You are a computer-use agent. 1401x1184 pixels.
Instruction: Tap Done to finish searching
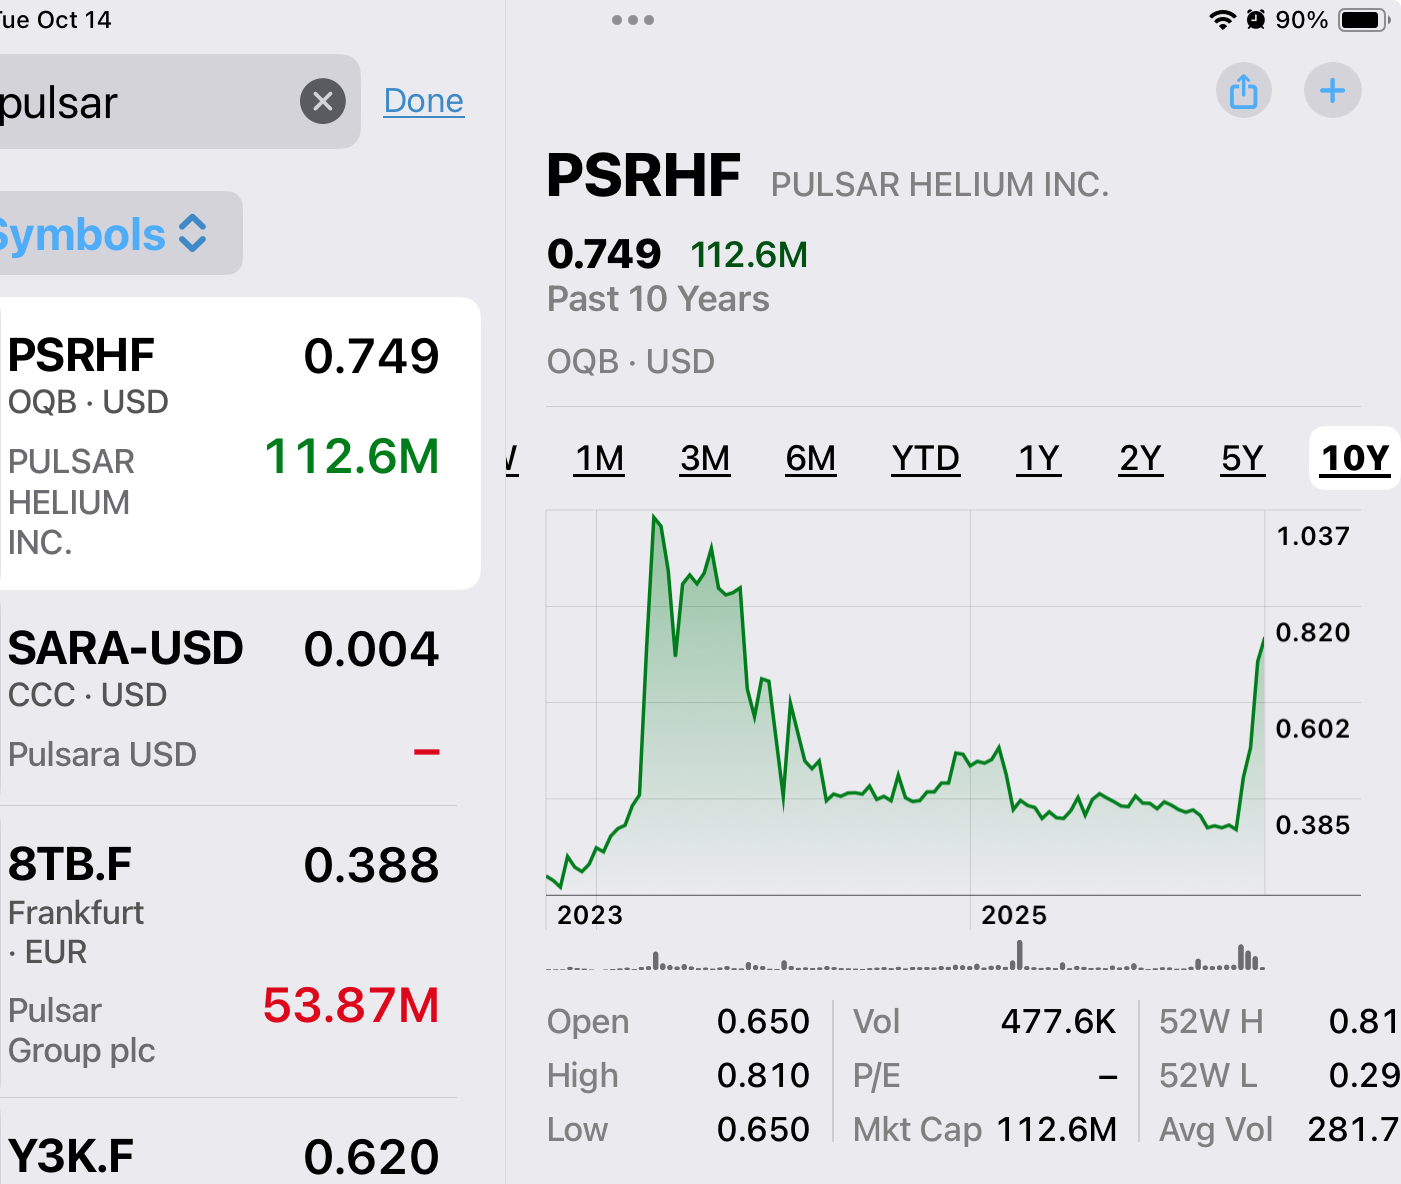(424, 101)
